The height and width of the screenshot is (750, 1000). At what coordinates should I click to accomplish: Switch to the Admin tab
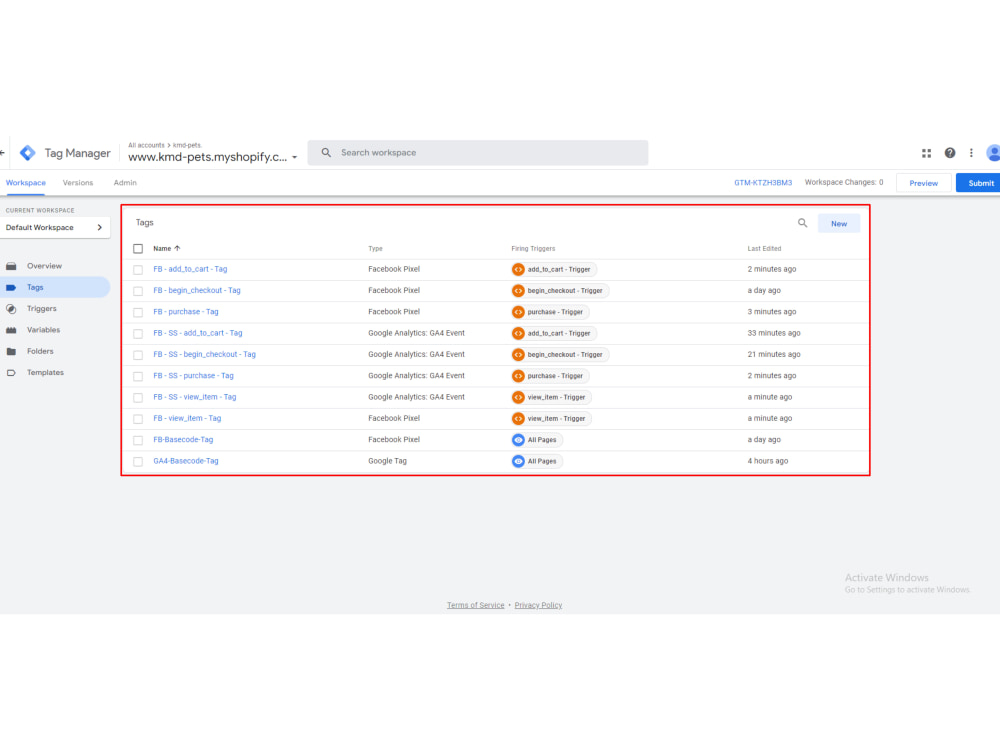click(x=125, y=183)
